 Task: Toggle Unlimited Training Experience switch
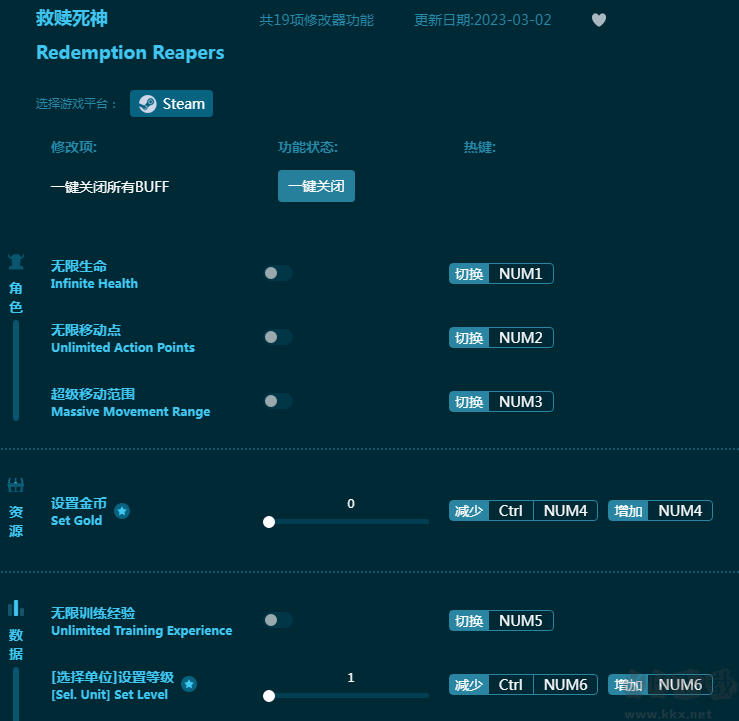(x=278, y=620)
